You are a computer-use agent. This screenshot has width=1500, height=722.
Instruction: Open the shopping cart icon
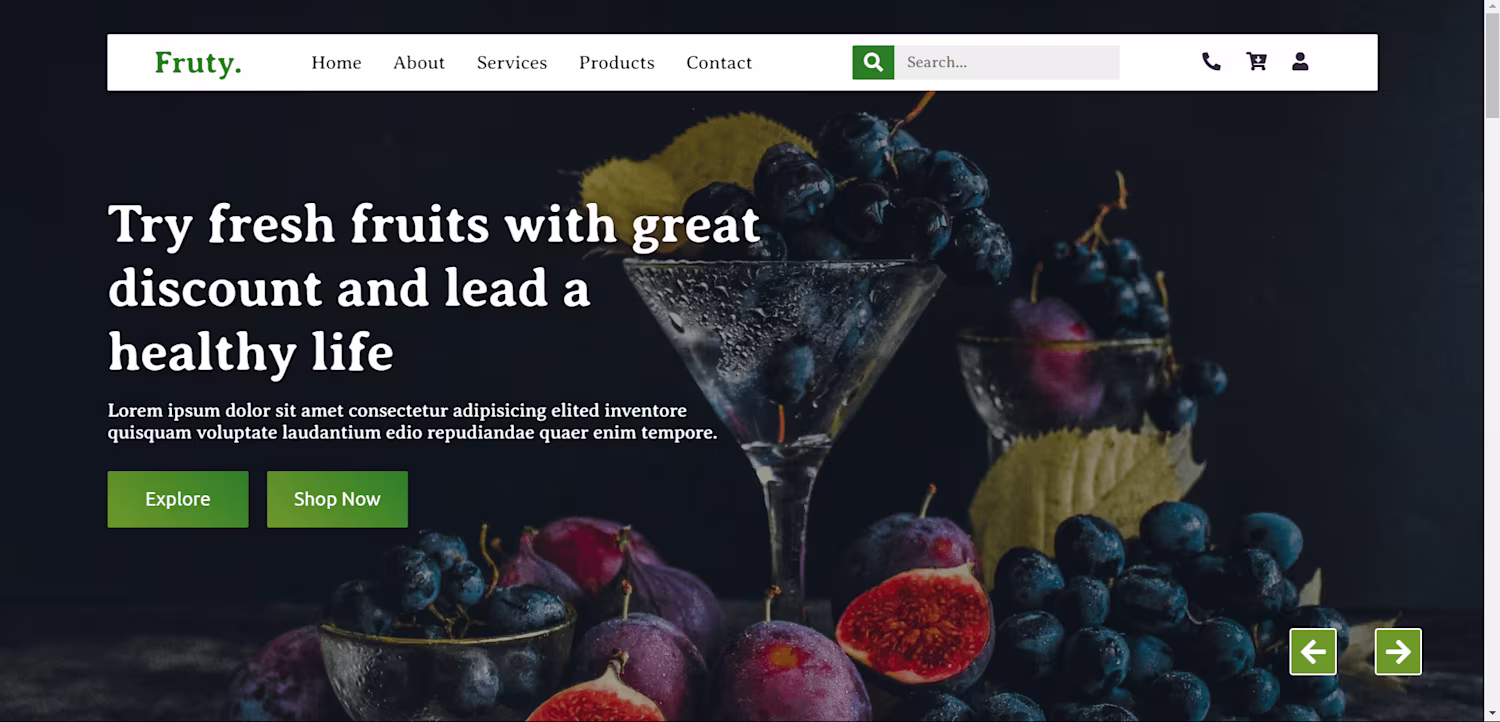pos(1257,62)
